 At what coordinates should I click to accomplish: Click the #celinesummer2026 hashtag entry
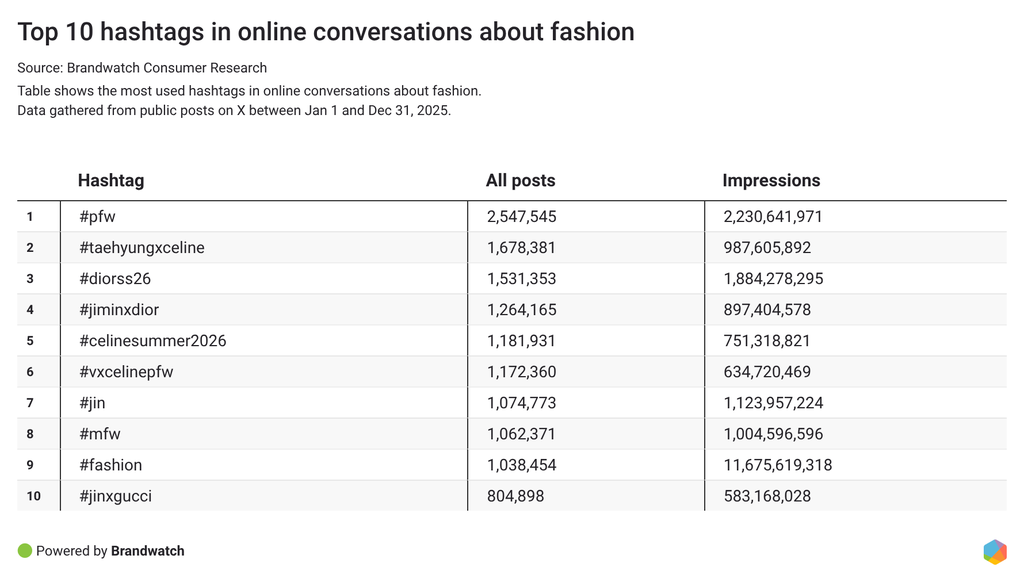pos(152,340)
